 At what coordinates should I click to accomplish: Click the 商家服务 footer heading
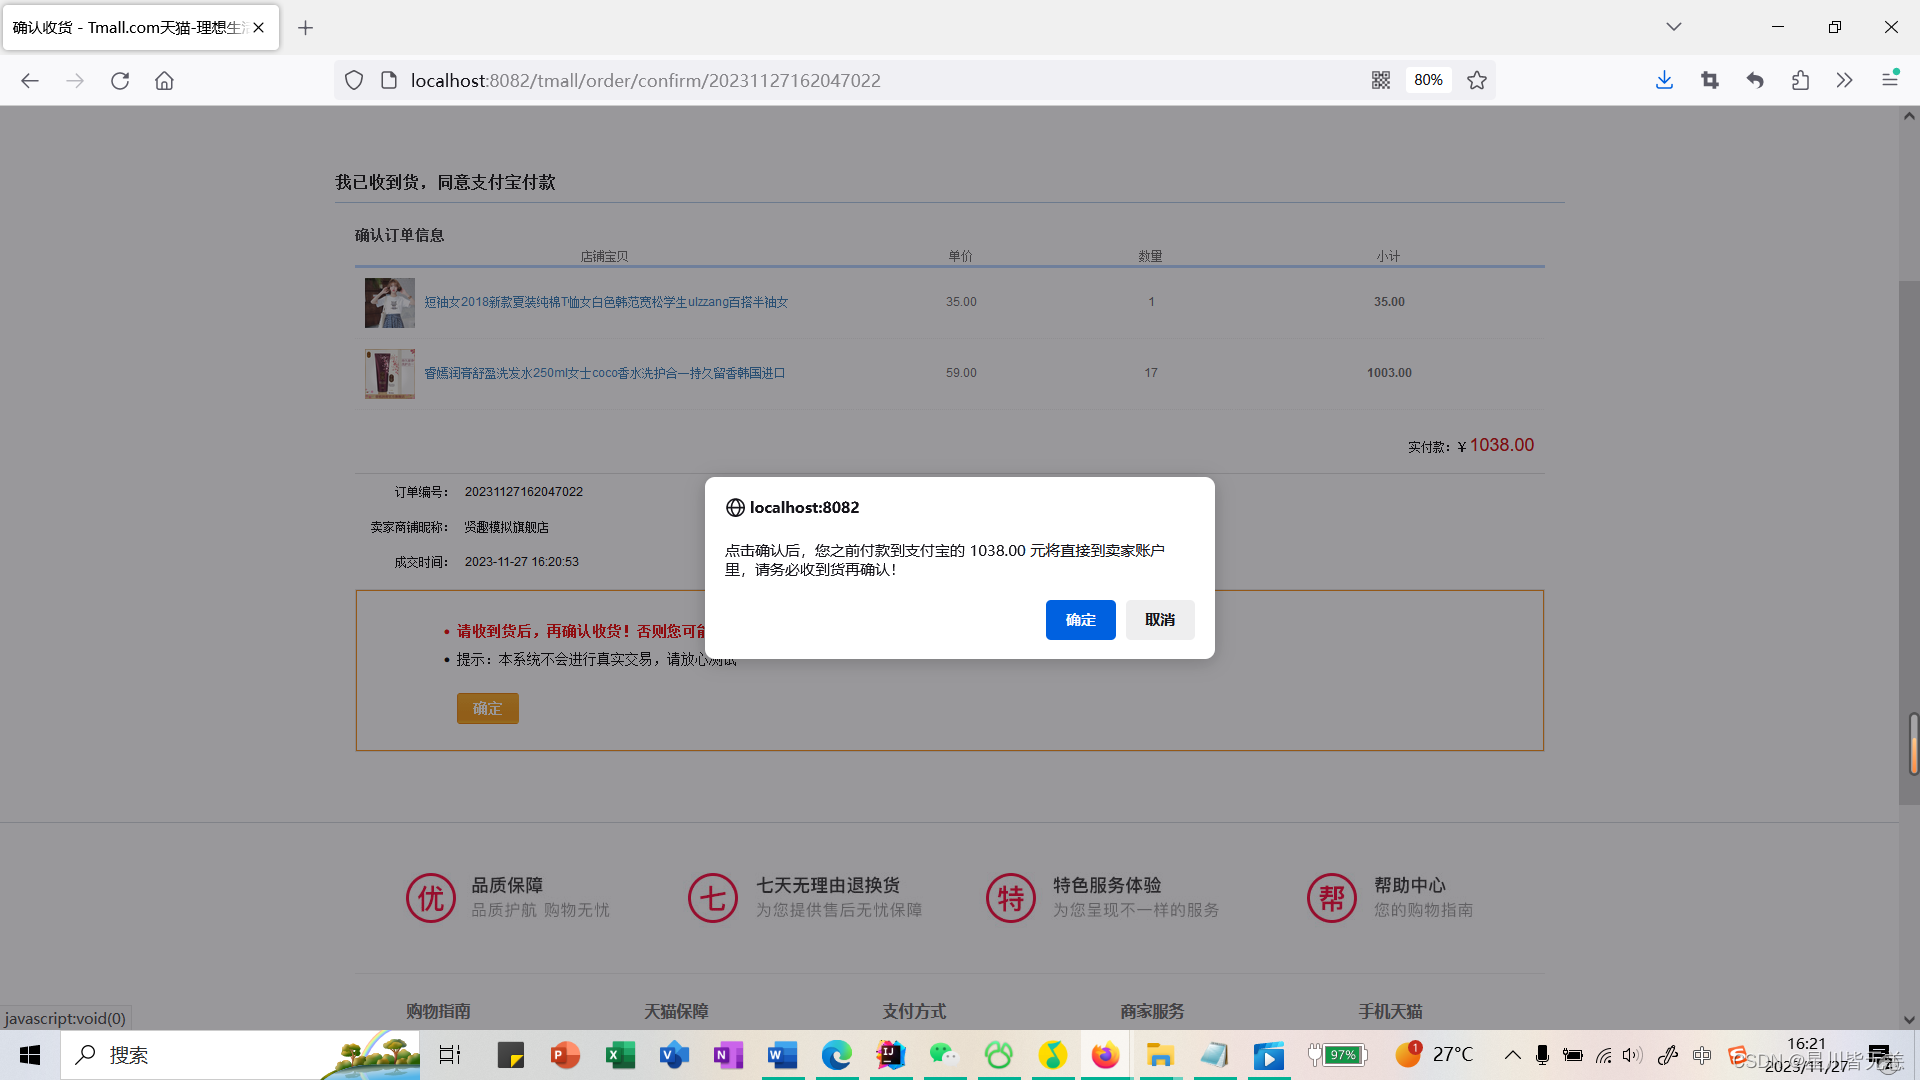click(x=1152, y=1011)
